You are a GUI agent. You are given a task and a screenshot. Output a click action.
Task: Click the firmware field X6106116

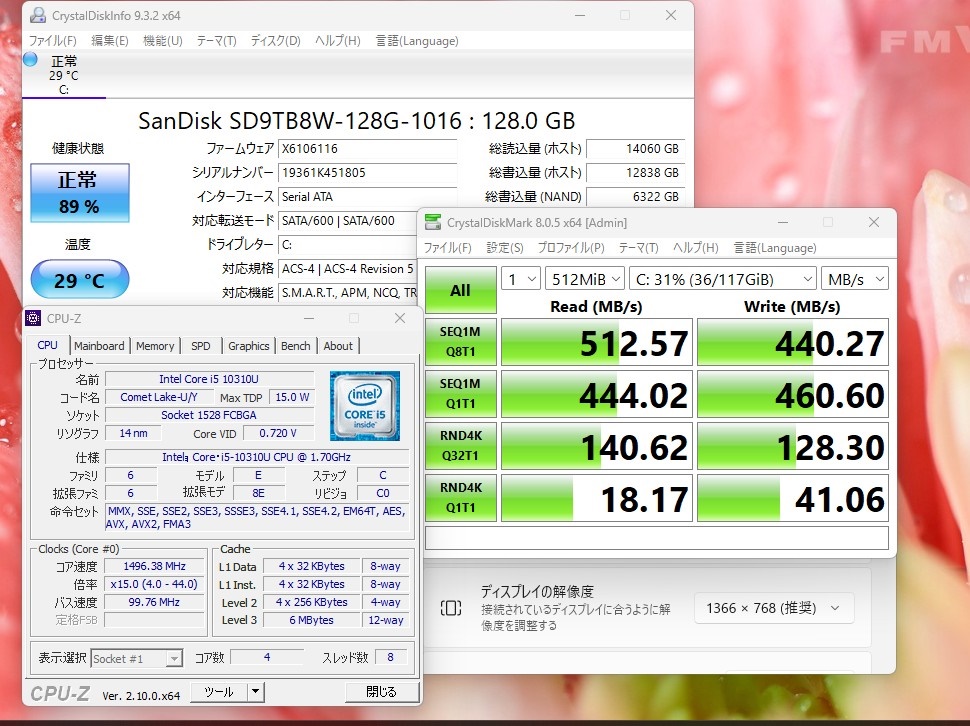tap(367, 149)
